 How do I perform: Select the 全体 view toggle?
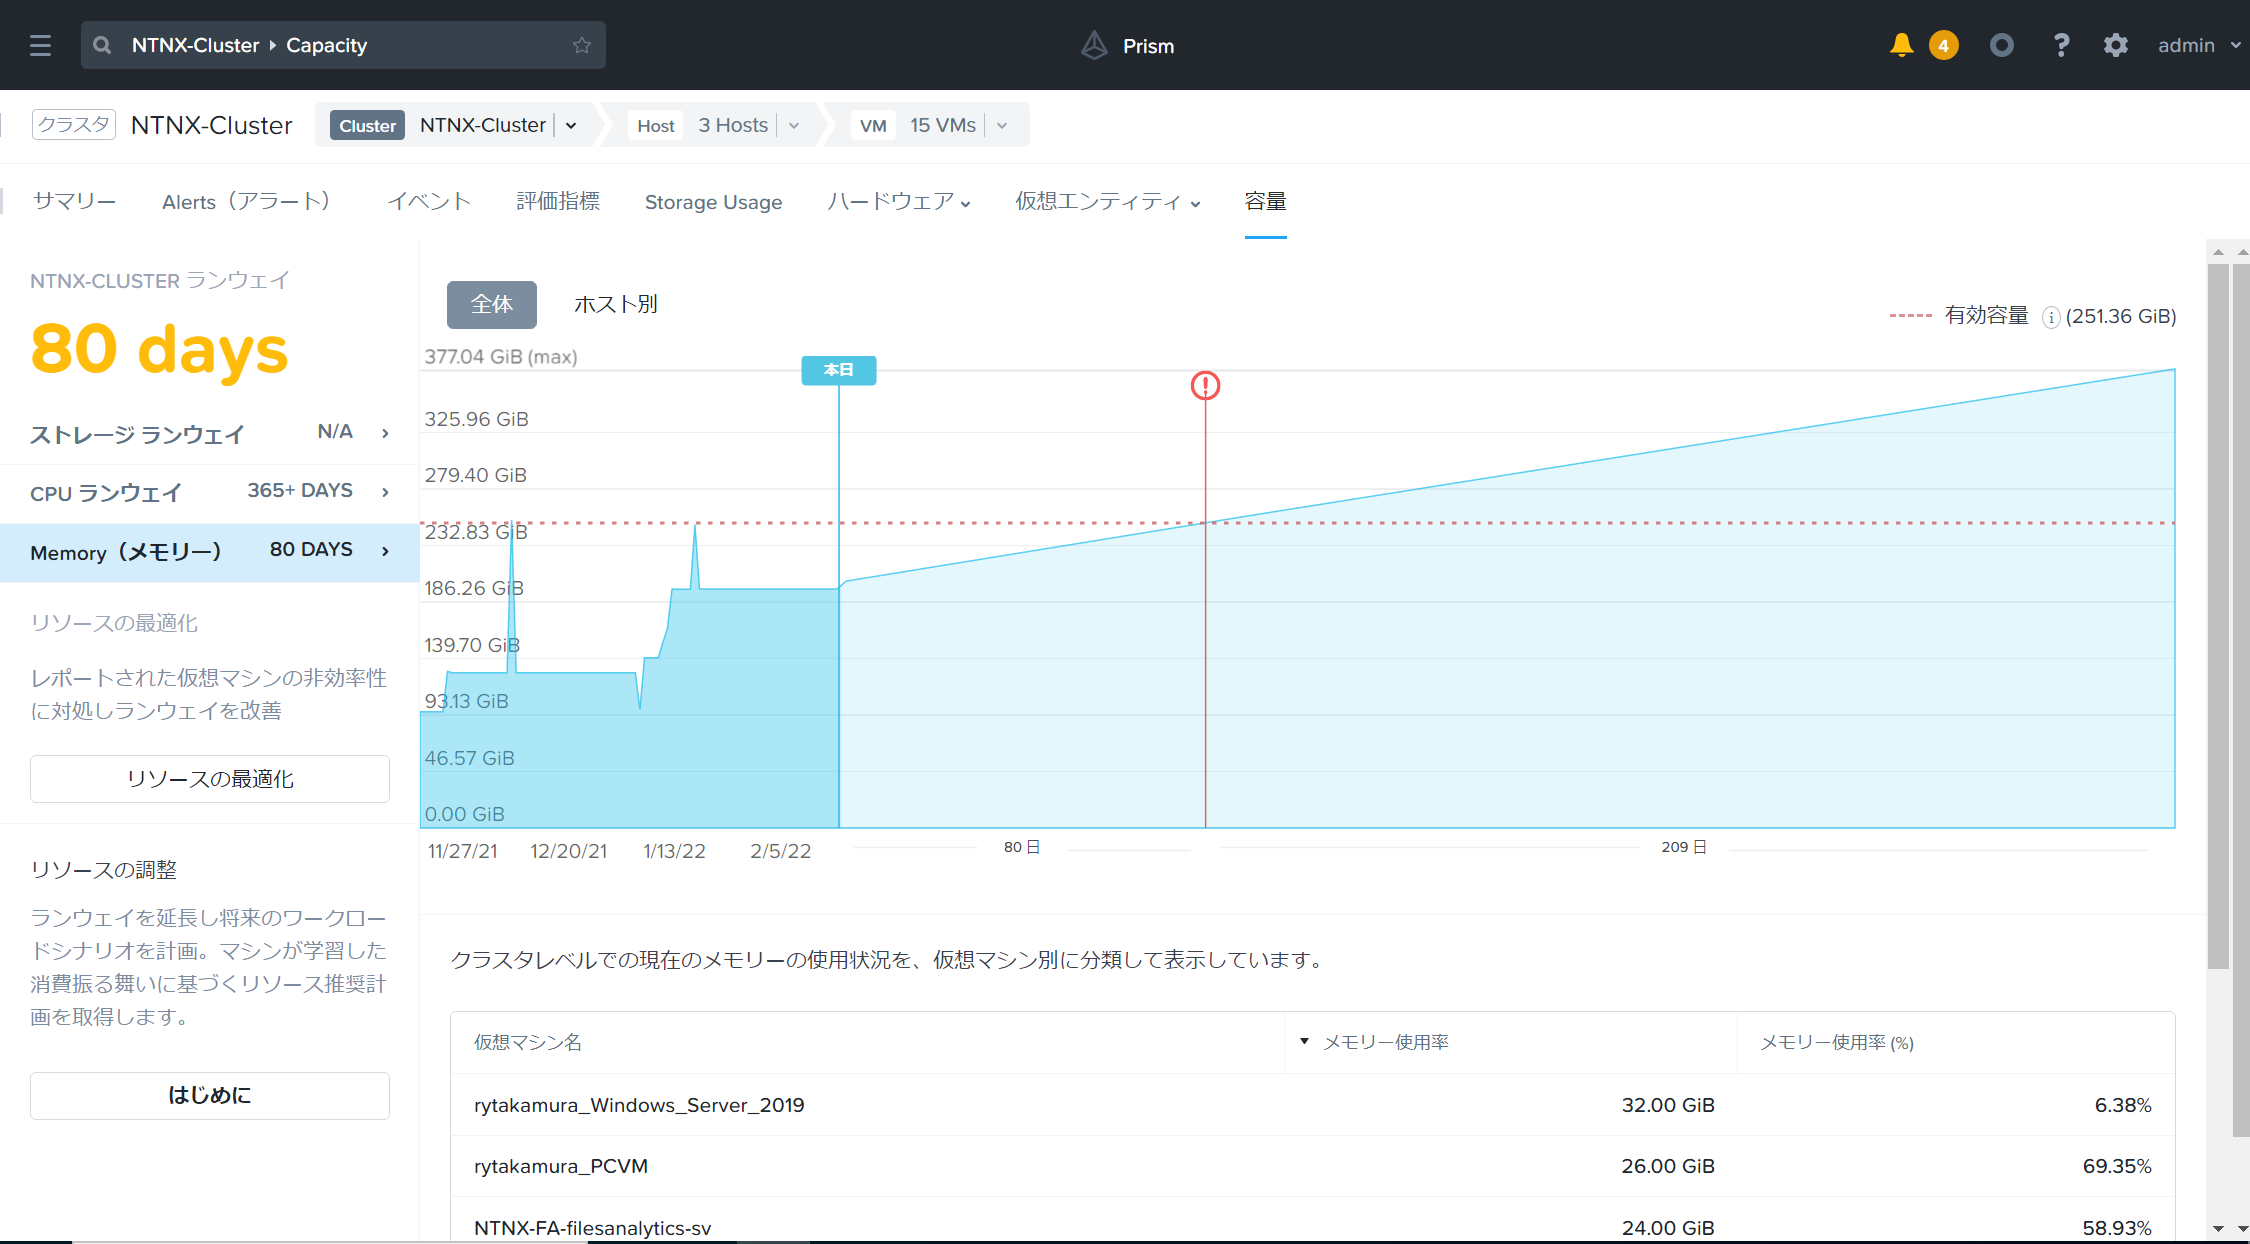[491, 304]
